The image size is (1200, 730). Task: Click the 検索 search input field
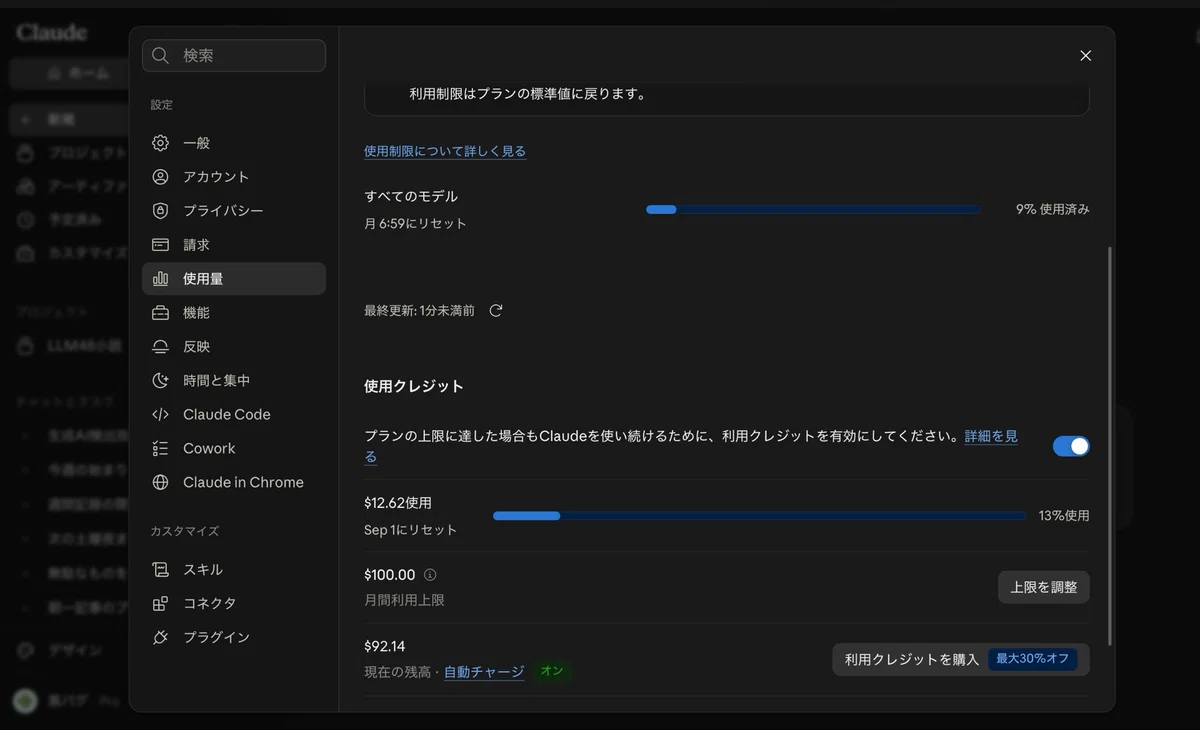pos(234,56)
